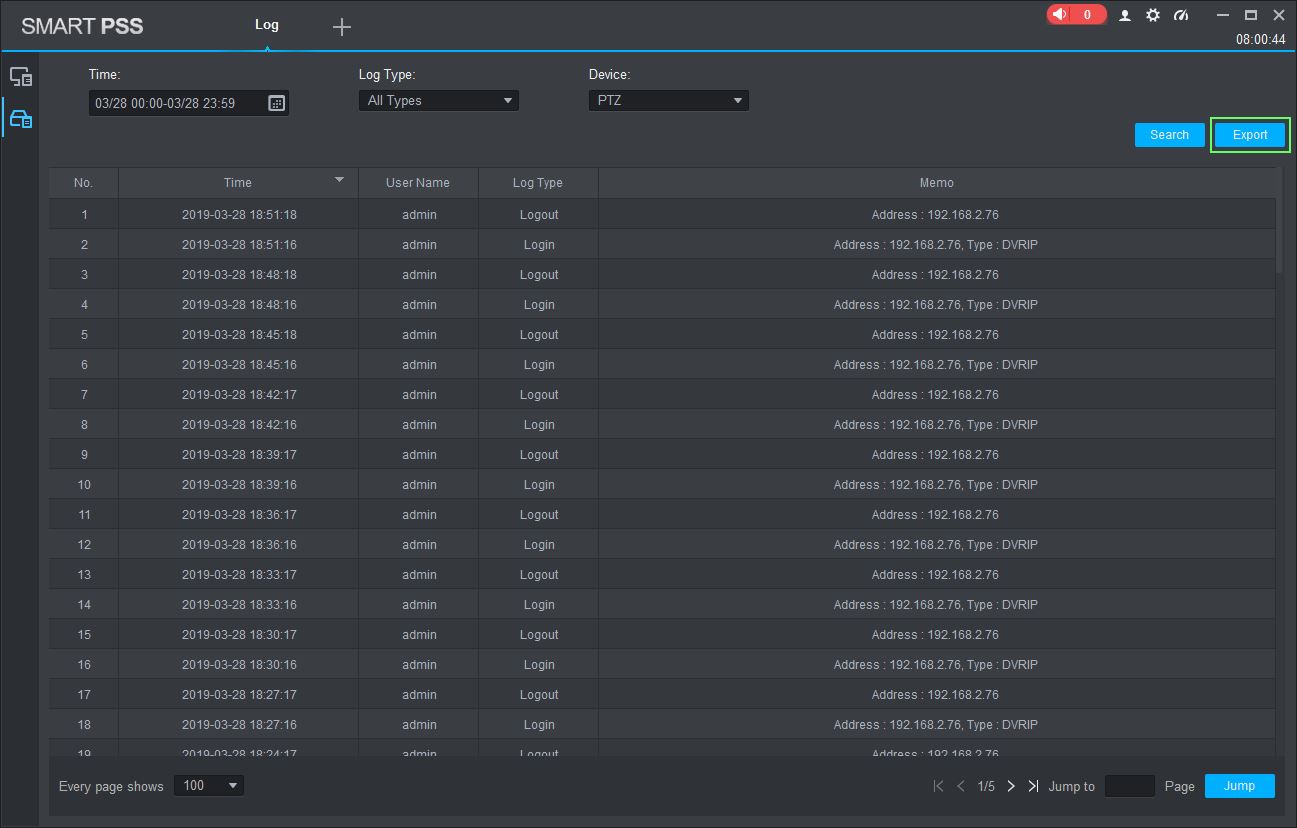Click the Search button
Screen dimensions: 1297x828
1170,135
